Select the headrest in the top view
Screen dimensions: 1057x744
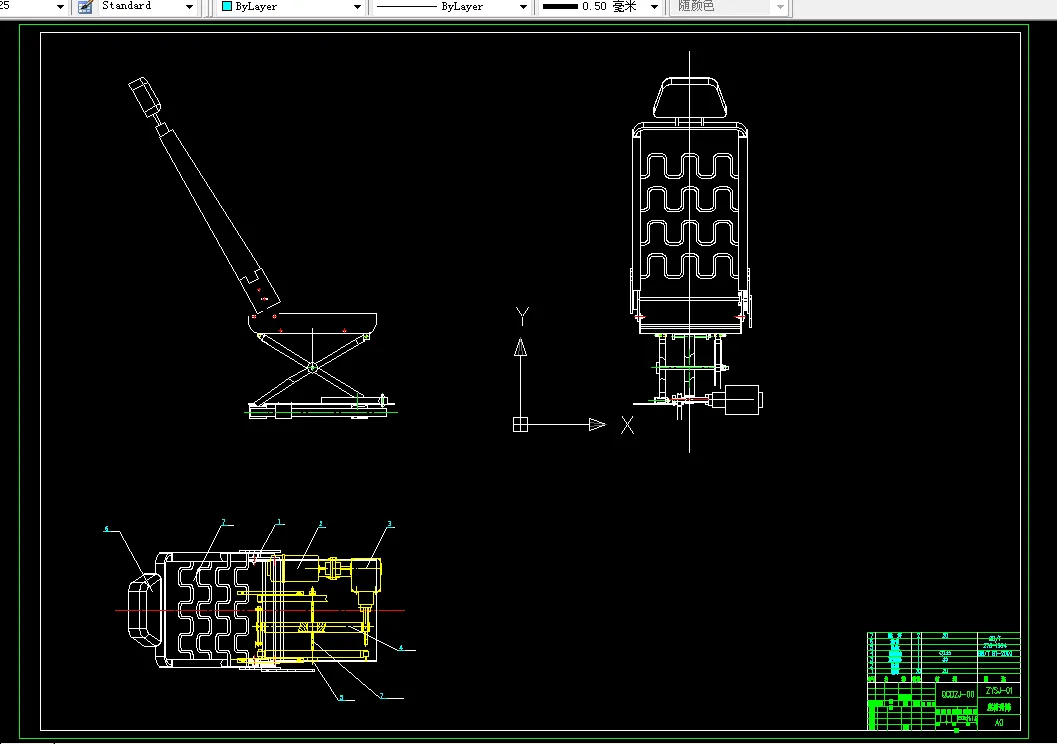point(144,611)
